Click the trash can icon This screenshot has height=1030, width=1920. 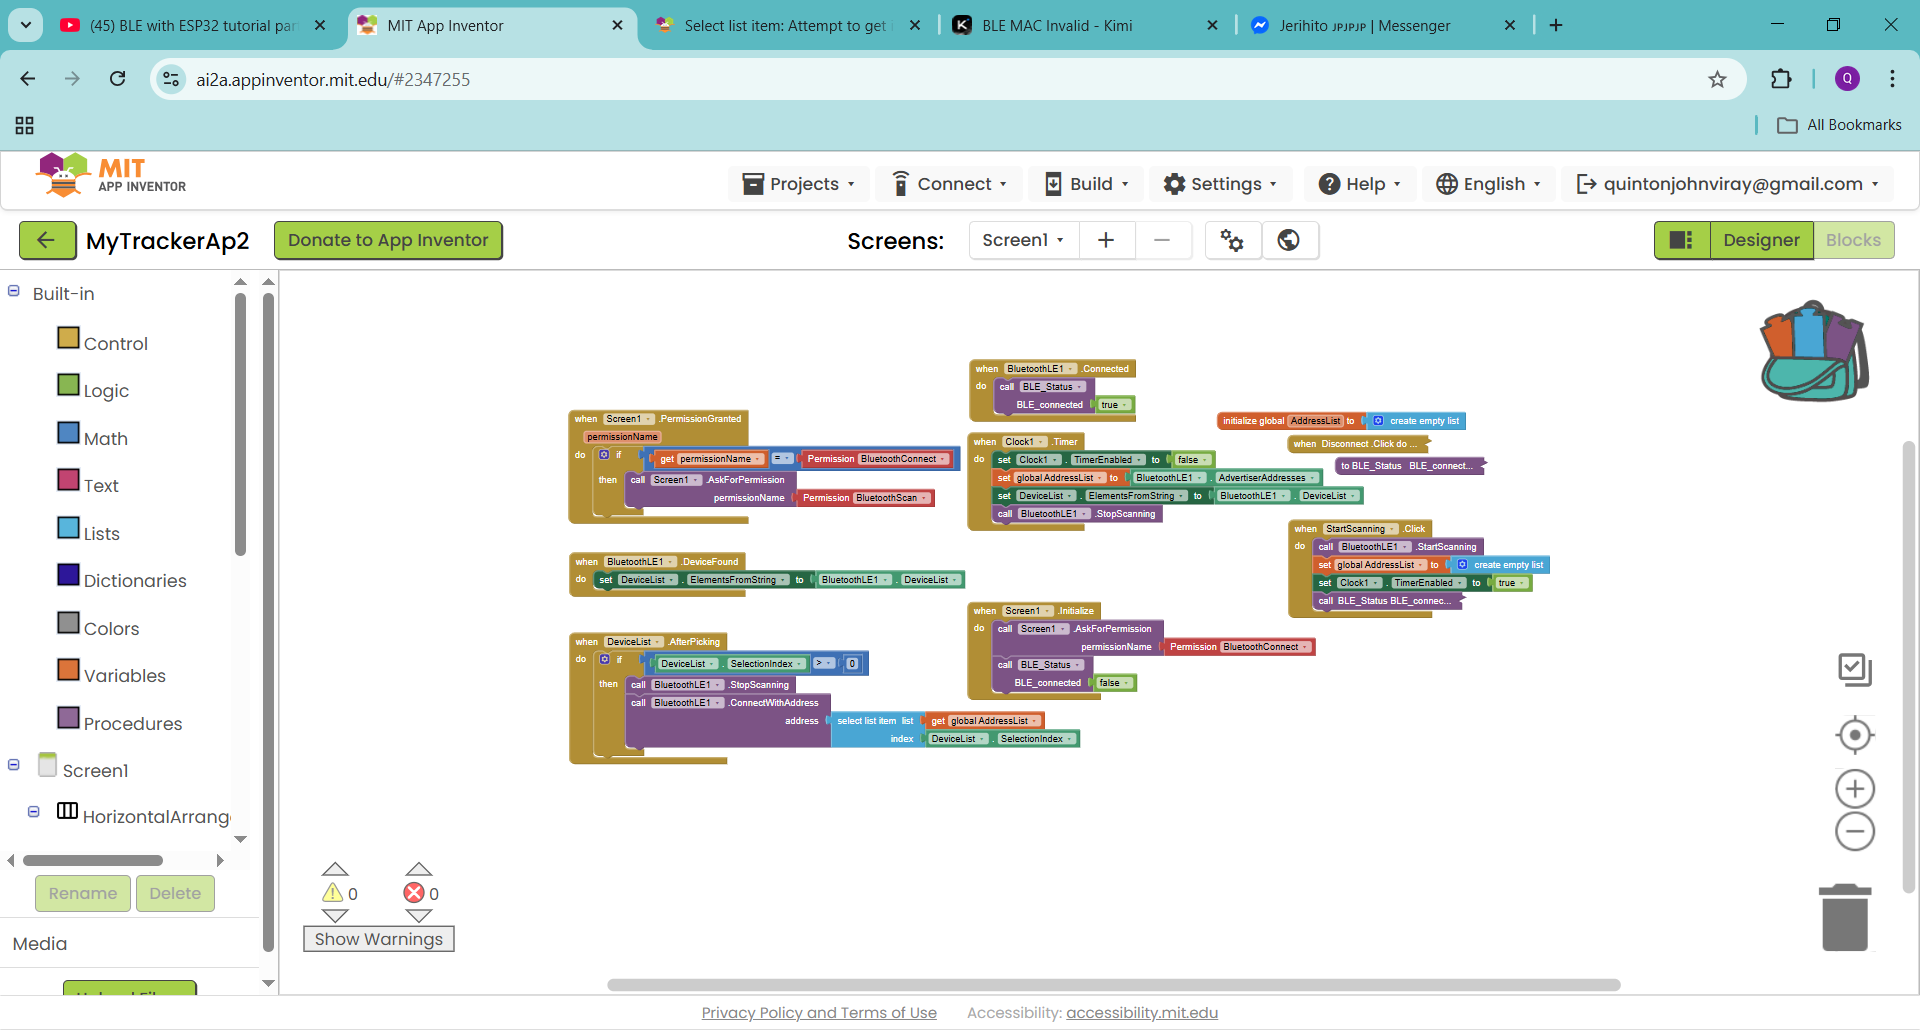[x=1845, y=917]
